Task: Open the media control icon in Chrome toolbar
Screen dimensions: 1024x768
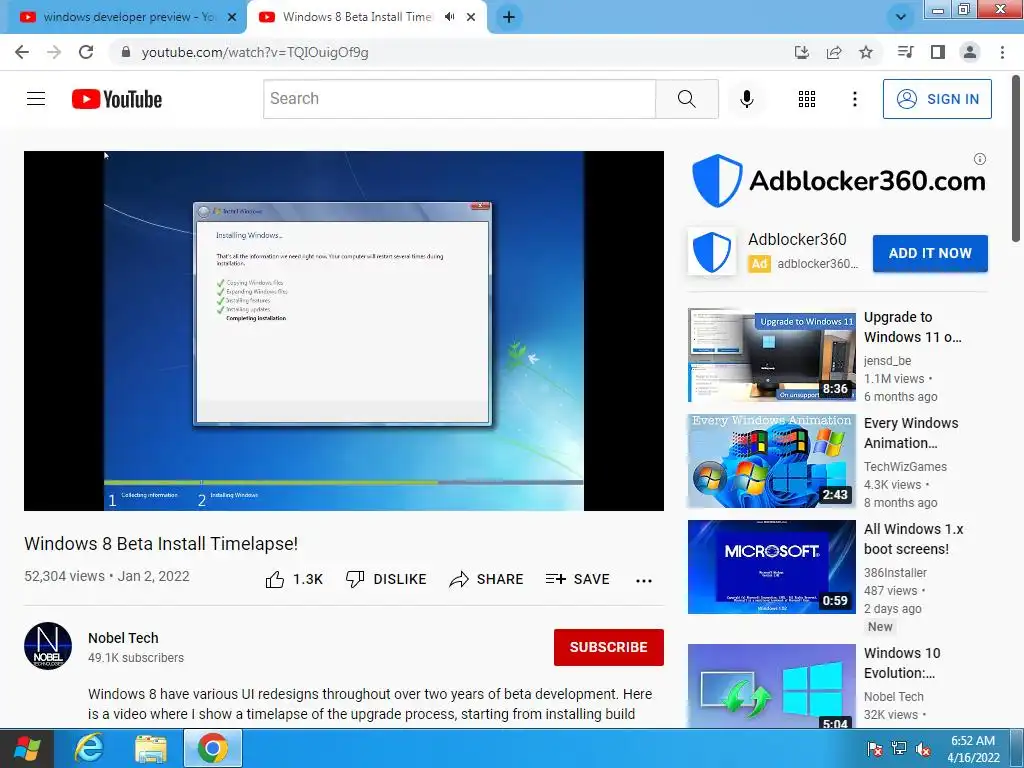Action: (905, 52)
